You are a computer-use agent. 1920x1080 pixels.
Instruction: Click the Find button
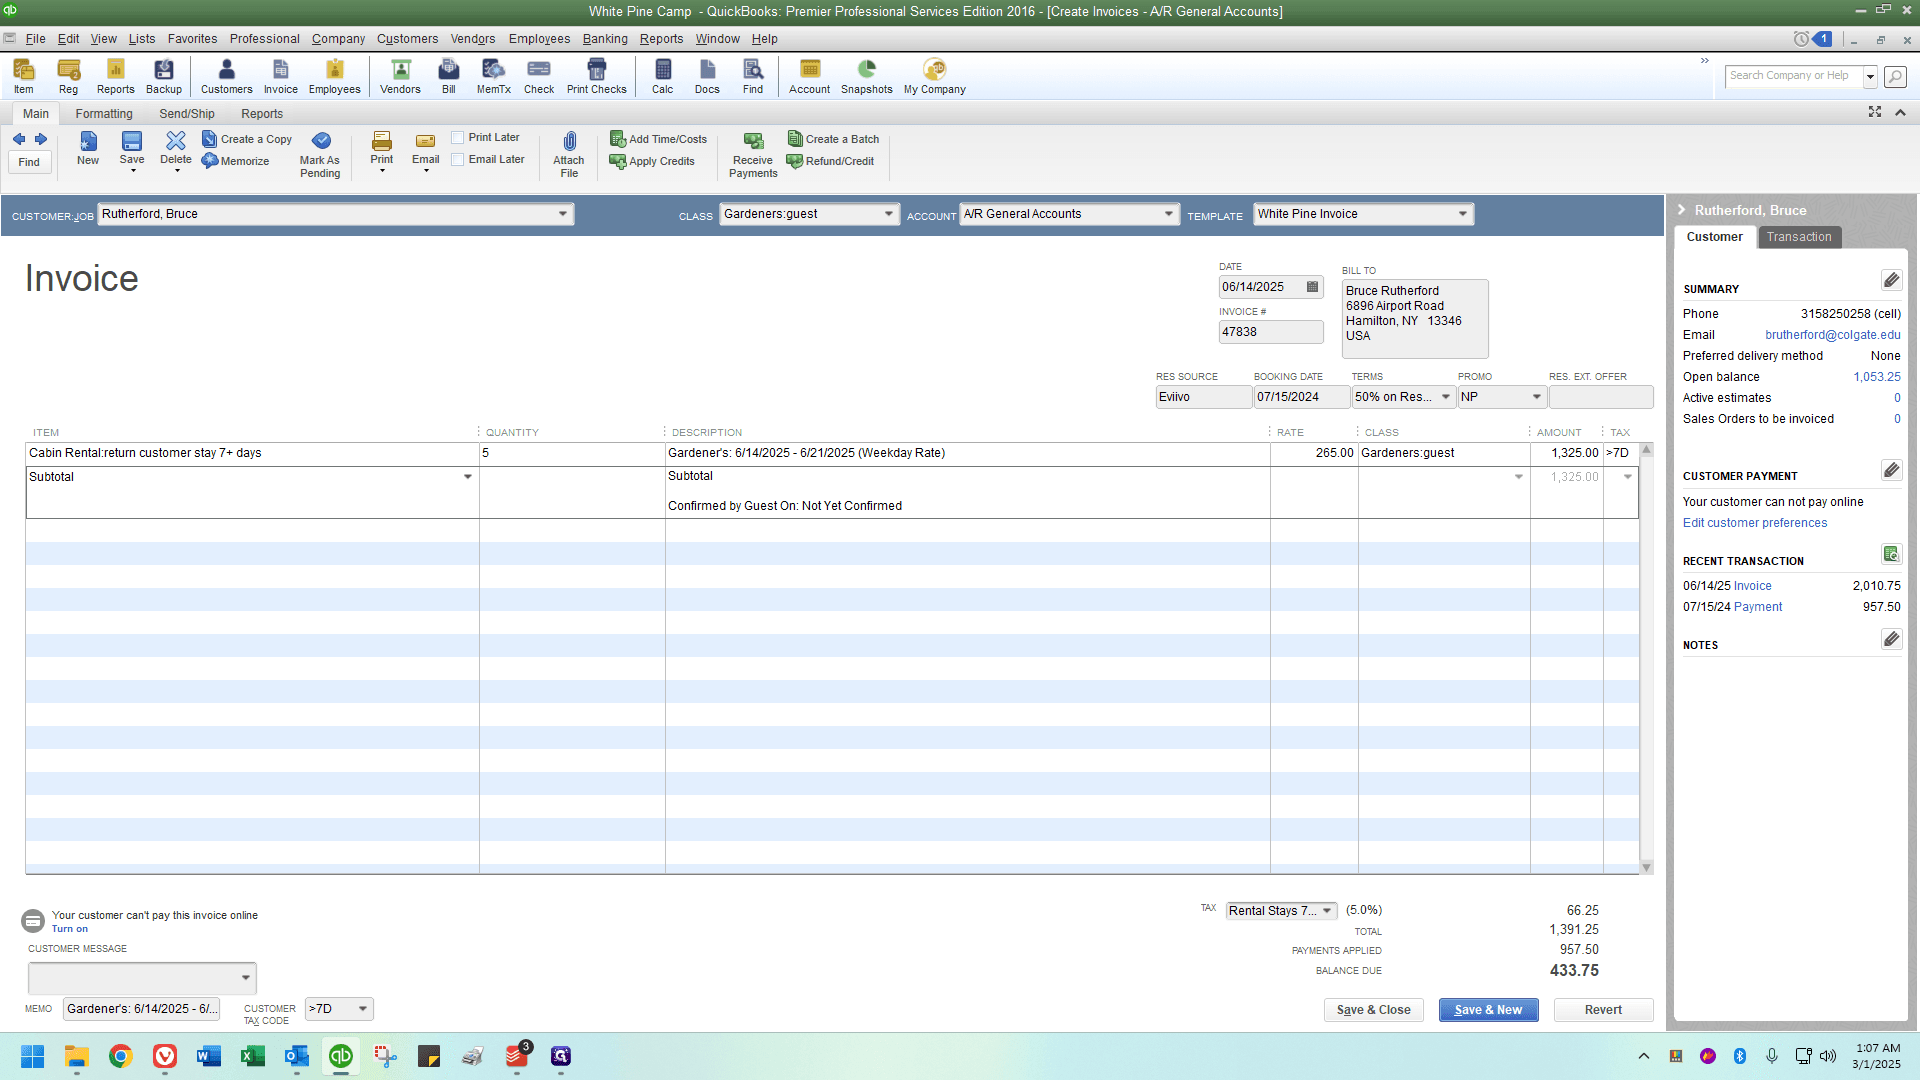pos(29,162)
